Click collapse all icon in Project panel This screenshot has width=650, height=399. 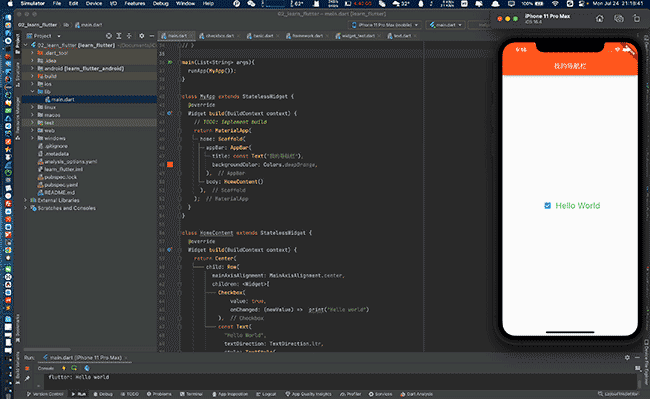(129, 36)
